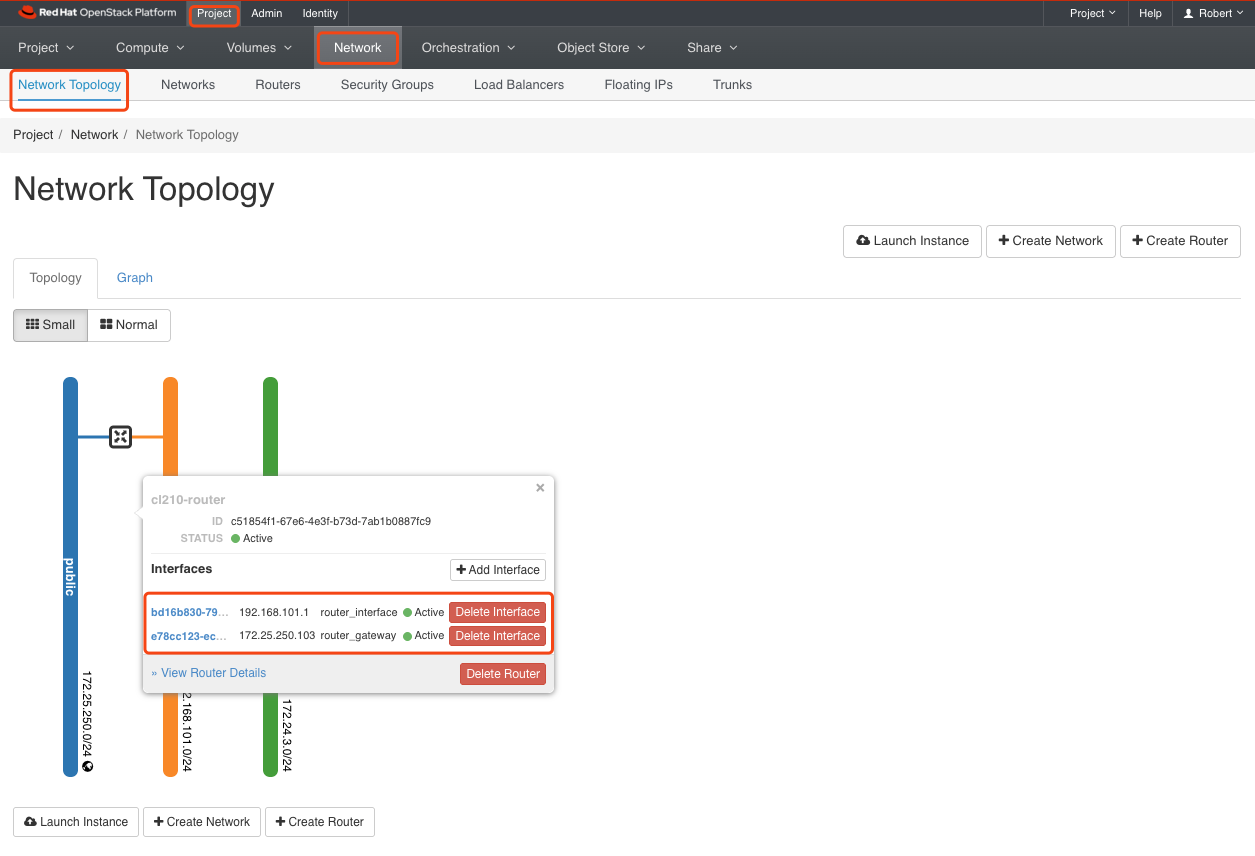1255x856 pixels.
Task: Switch topology to Normal view
Action: [x=129, y=325]
